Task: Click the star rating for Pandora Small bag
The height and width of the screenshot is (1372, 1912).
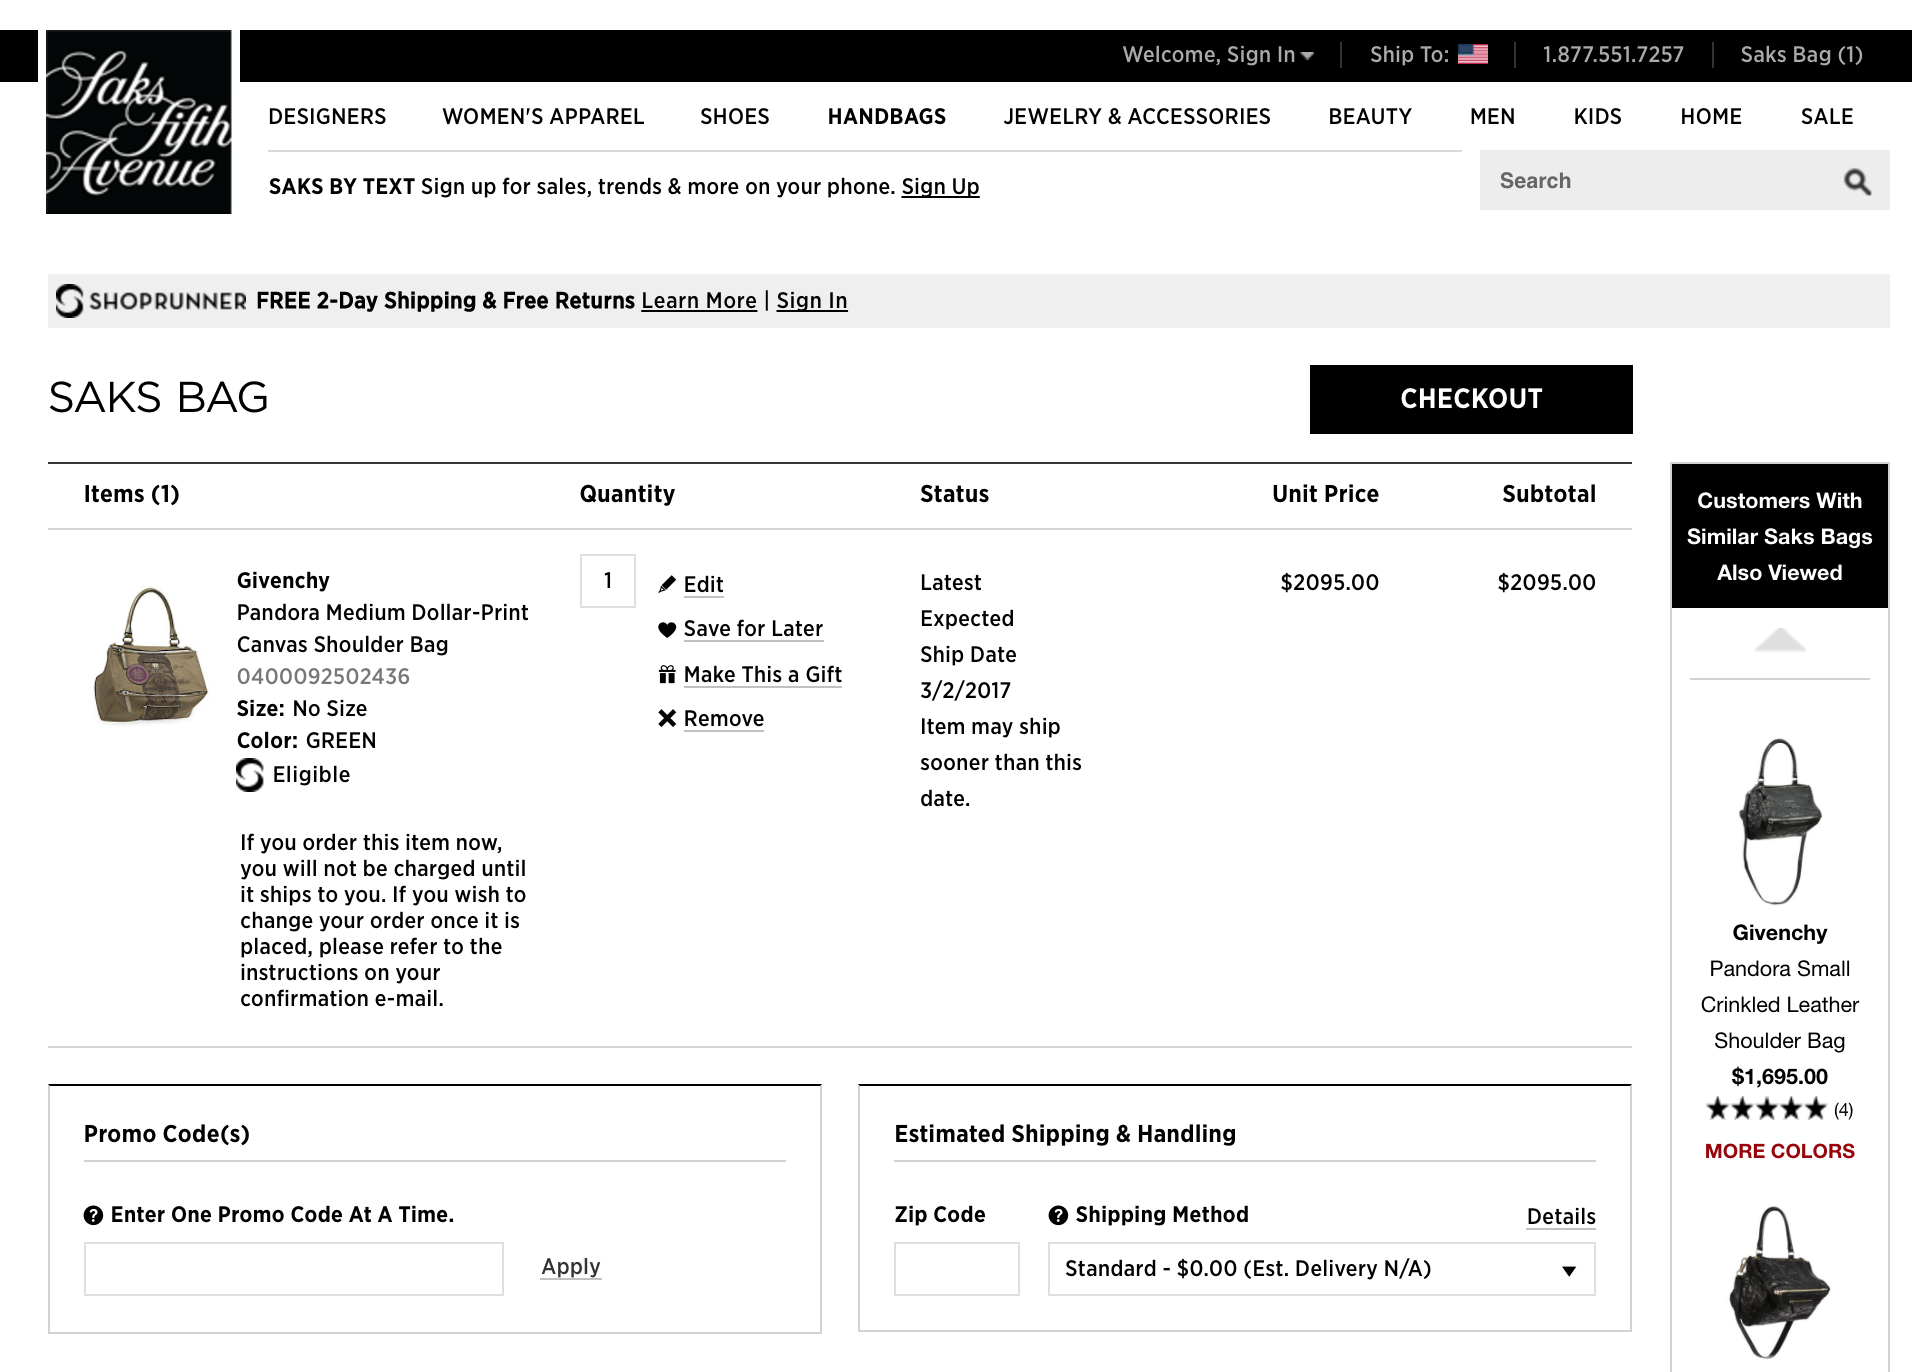Action: pyautogui.click(x=1766, y=1109)
